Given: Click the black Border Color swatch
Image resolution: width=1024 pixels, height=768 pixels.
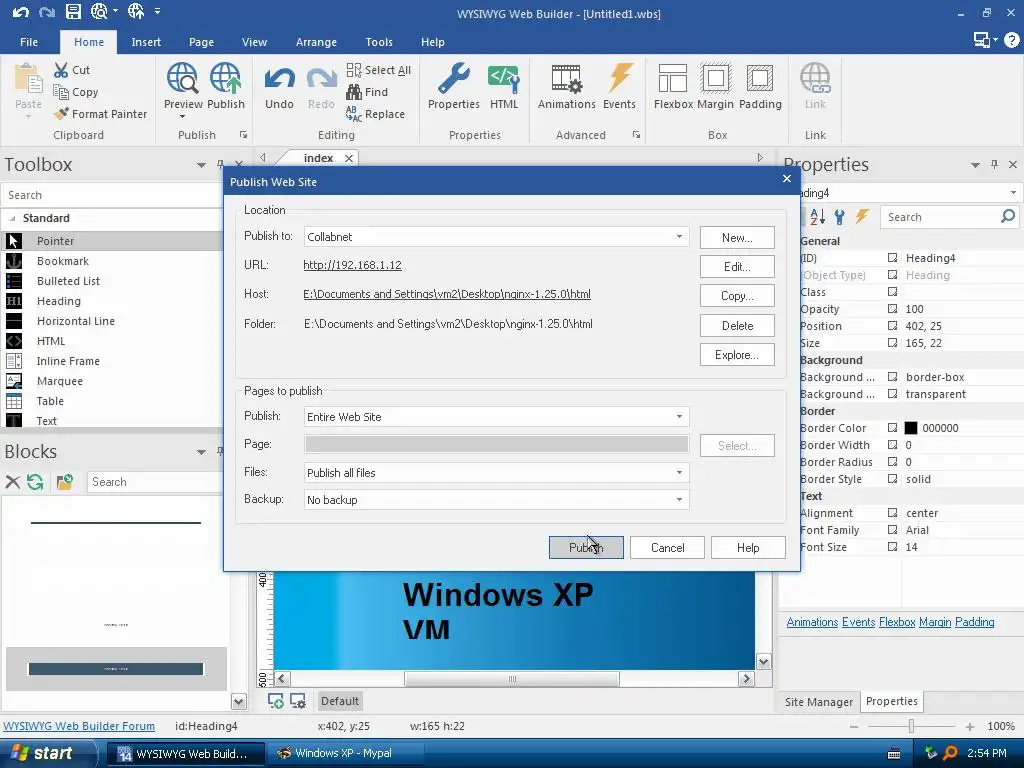Looking at the screenshot, I should 910,428.
